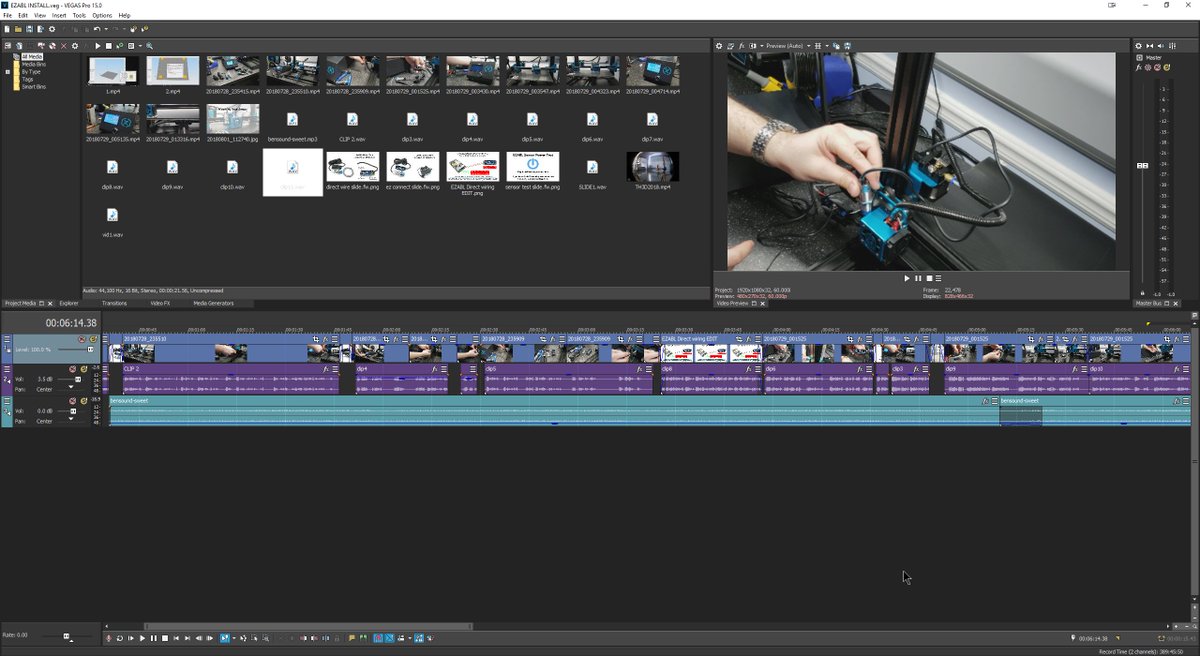Switch to the Transitions tab
The height and width of the screenshot is (656, 1200).
114,303
